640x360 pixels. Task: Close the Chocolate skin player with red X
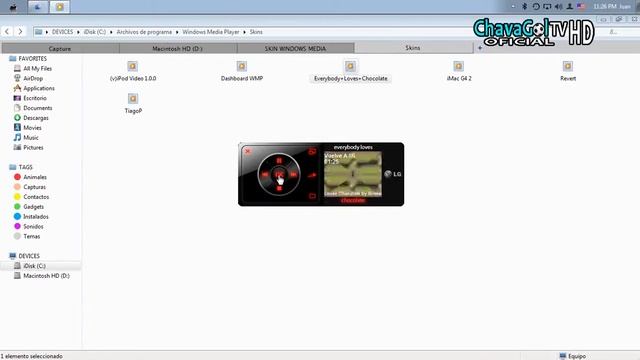click(247, 151)
